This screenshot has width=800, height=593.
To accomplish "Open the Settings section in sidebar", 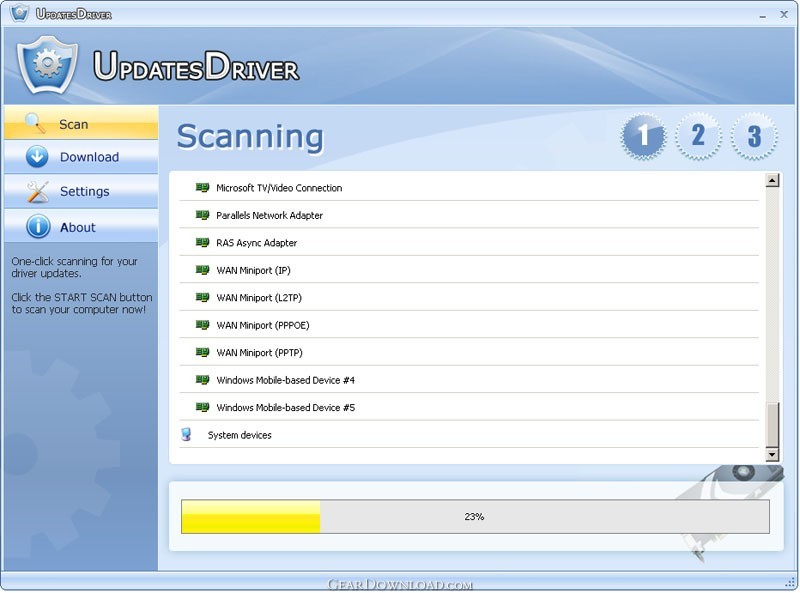I will [x=81, y=191].
